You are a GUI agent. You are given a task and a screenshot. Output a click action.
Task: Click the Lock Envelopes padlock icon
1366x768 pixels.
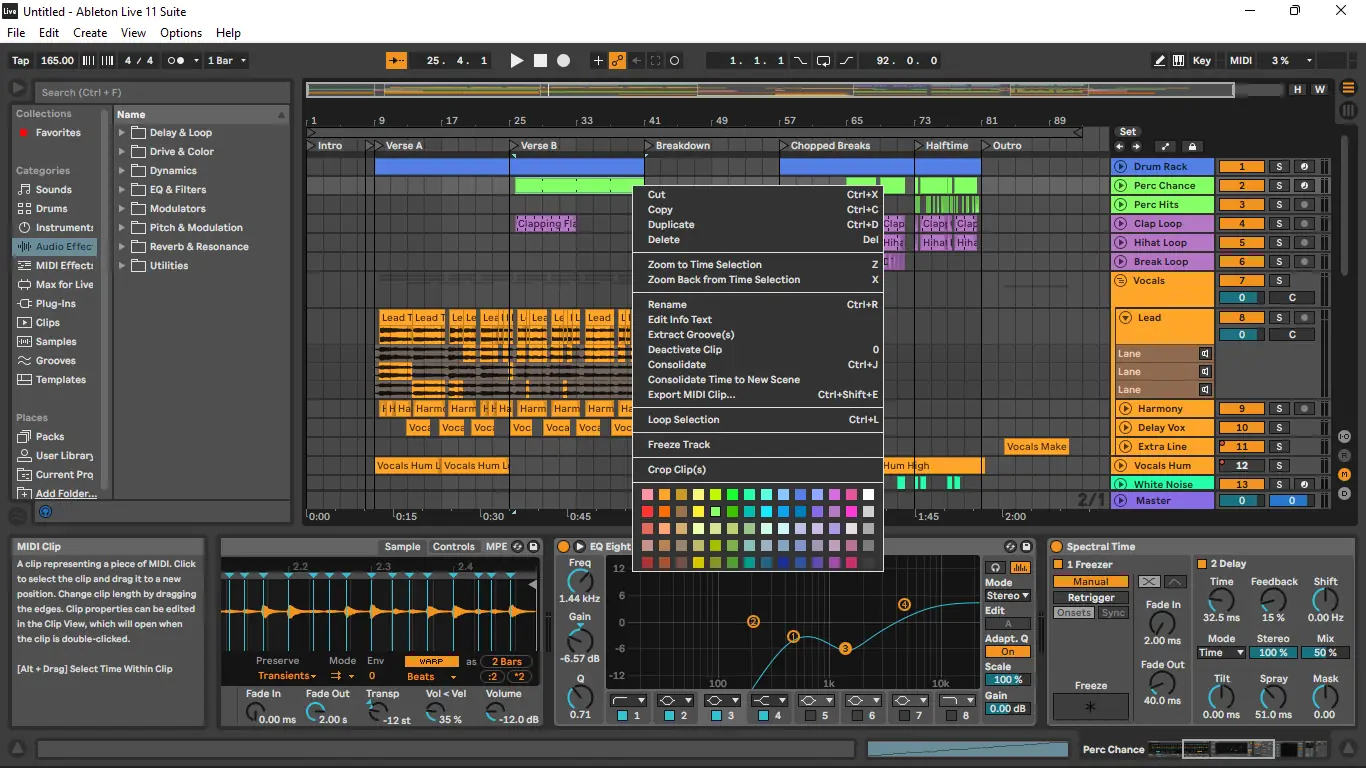click(x=1192, y=147)
